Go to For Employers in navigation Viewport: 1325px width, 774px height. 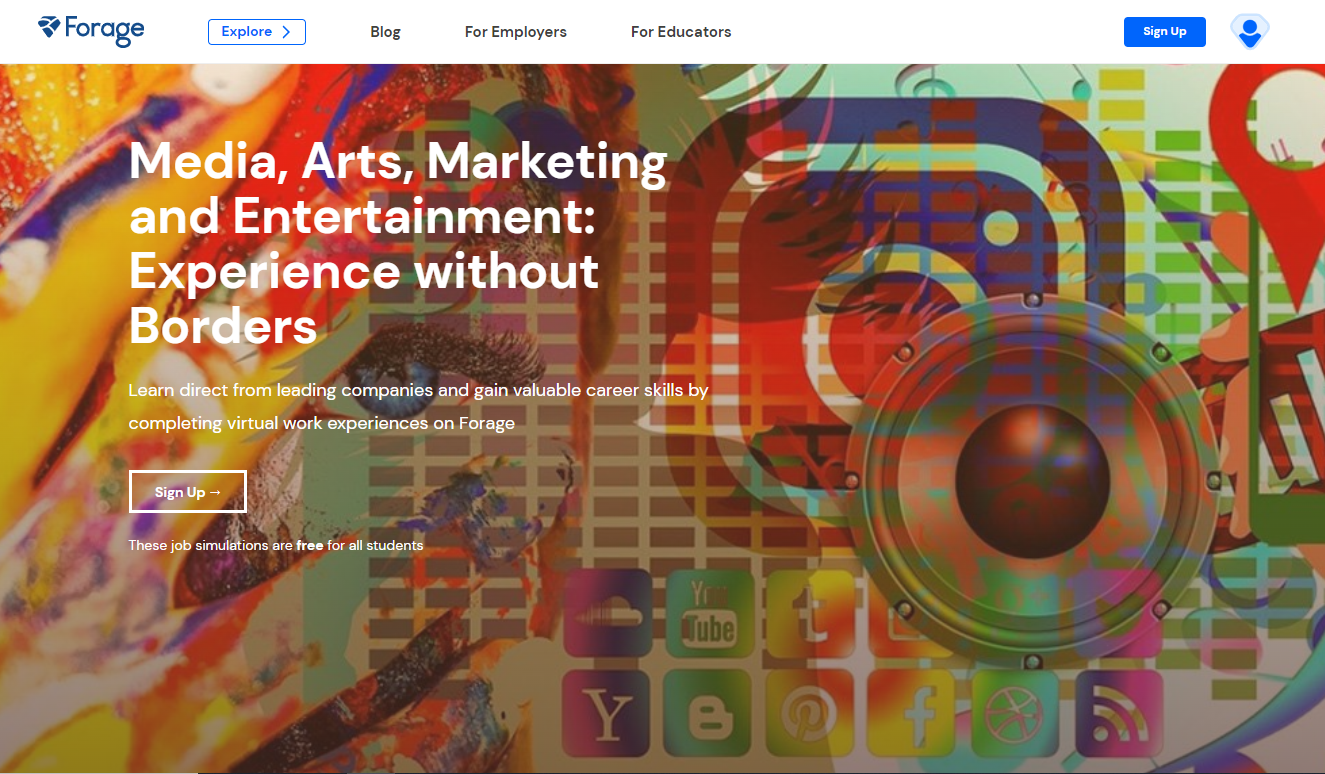(515, 32)
